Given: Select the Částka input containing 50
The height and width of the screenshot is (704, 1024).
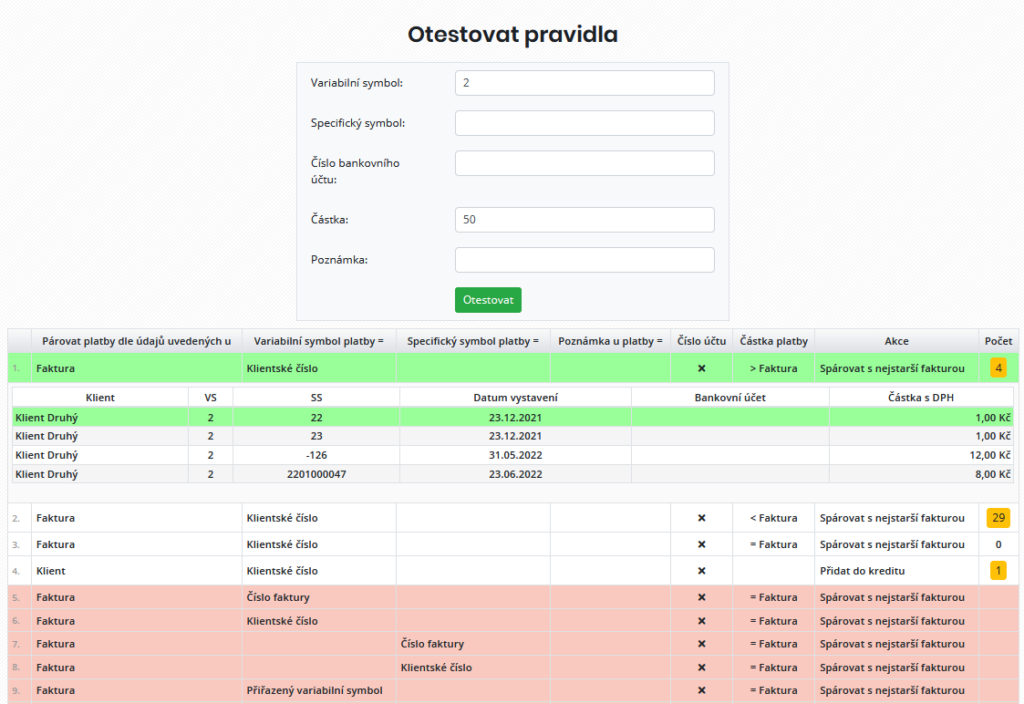Looking at the screenshot, I should (x=584, y=219).
